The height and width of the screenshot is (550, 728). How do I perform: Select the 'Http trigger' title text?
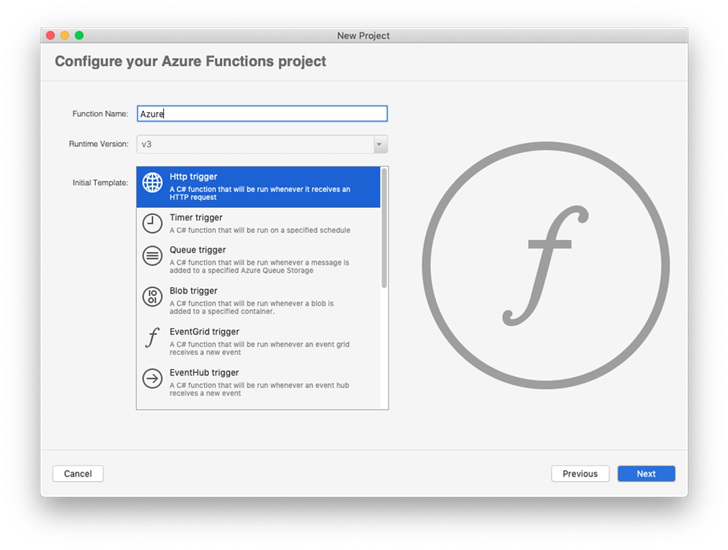pyautogui.click(x=193, y=177)
